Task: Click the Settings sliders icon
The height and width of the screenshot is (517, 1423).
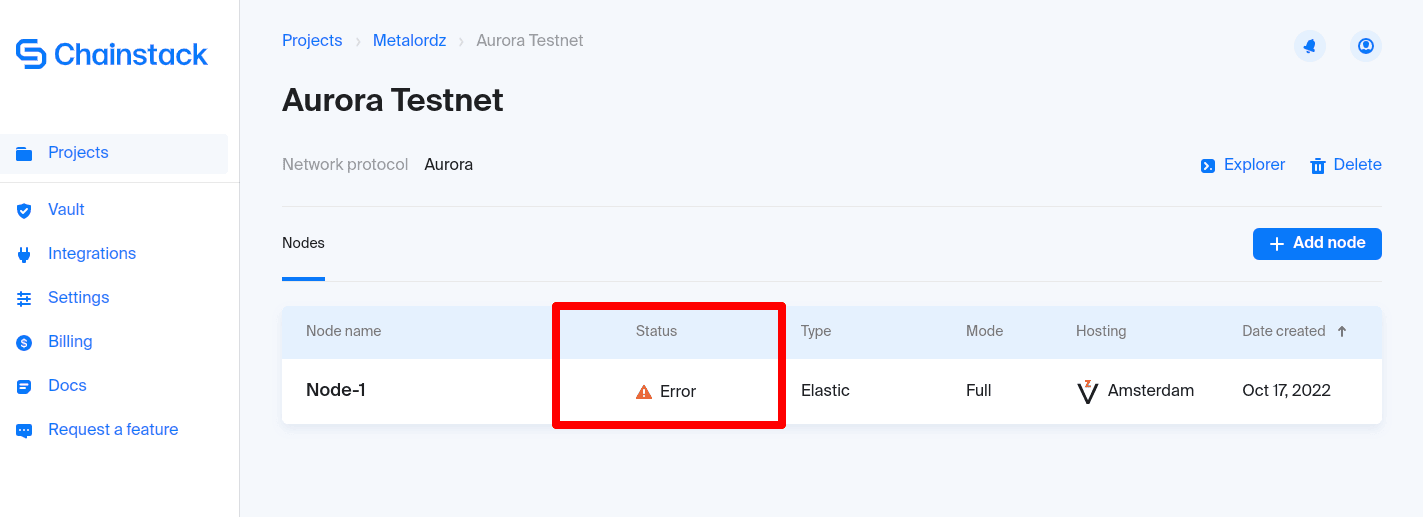Action: 24,298
